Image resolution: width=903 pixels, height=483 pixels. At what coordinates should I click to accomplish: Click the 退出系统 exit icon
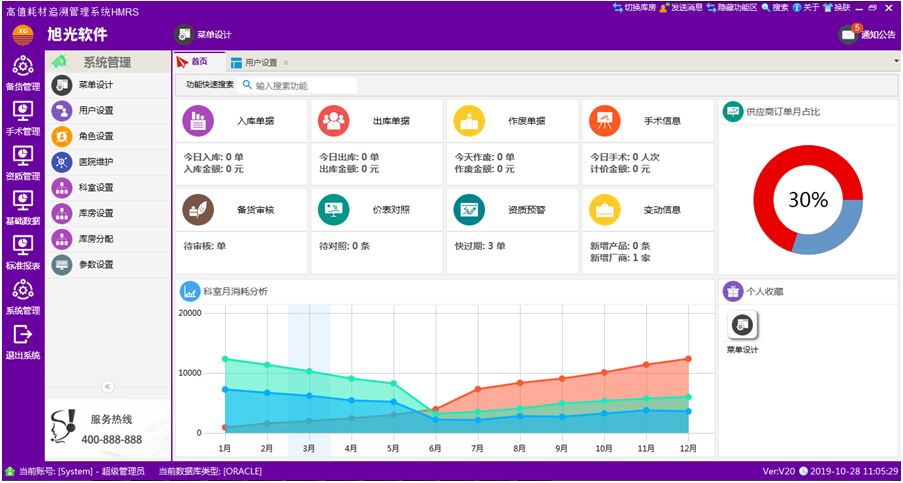pyautogui.click(x=22, y=341)
